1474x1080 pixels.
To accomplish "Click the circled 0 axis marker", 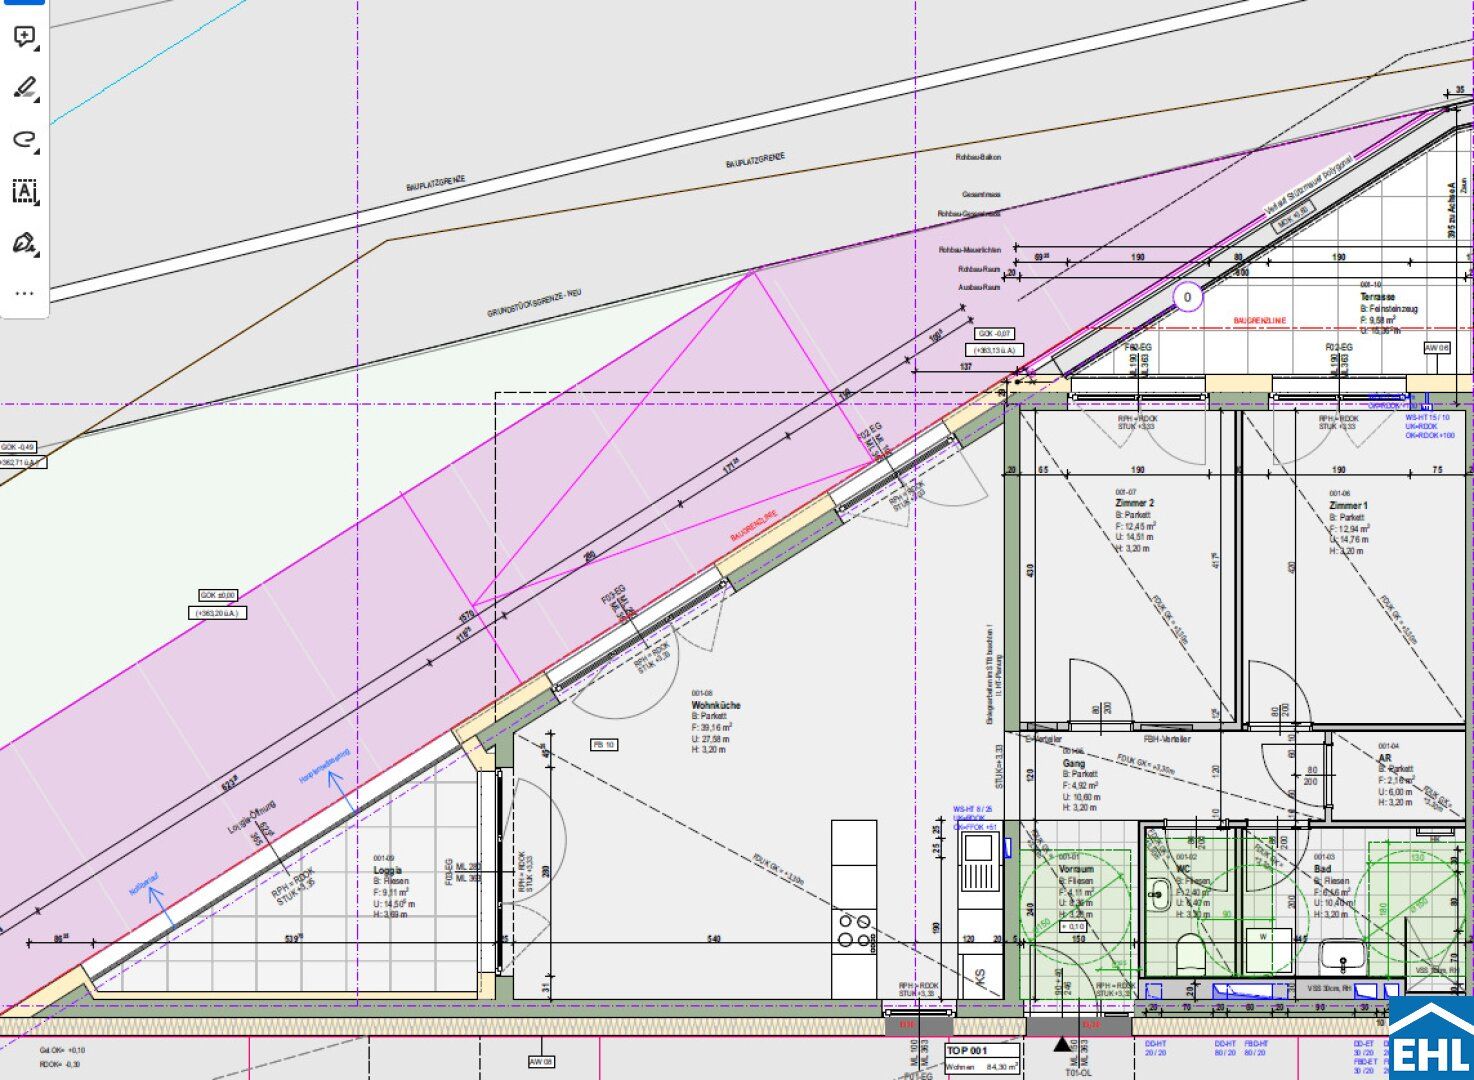I will [x=1187, y=297].
